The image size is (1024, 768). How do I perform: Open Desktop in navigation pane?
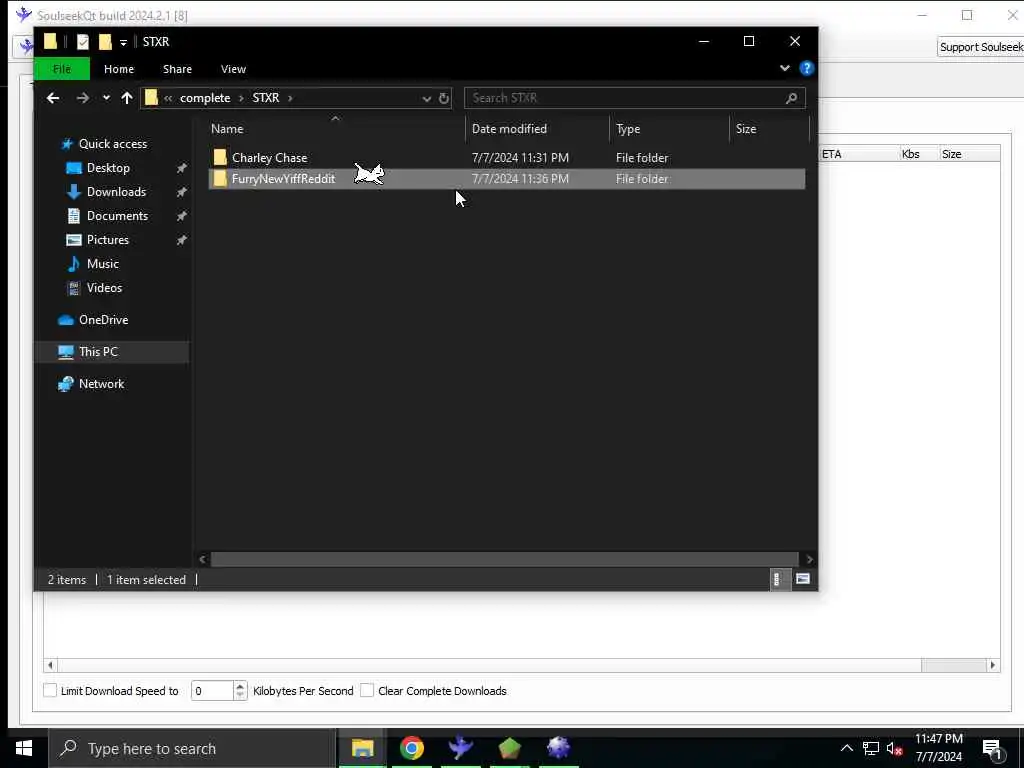(108, 168)
